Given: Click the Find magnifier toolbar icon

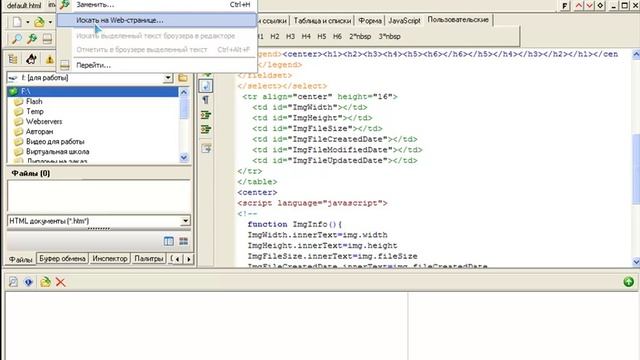Looking at the screenshot, I should point(16,39).
